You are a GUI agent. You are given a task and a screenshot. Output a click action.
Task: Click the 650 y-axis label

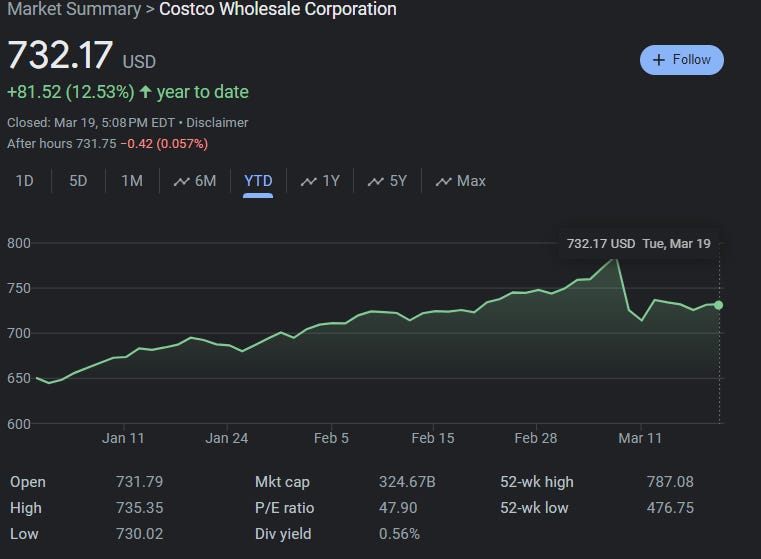point(19,378)
